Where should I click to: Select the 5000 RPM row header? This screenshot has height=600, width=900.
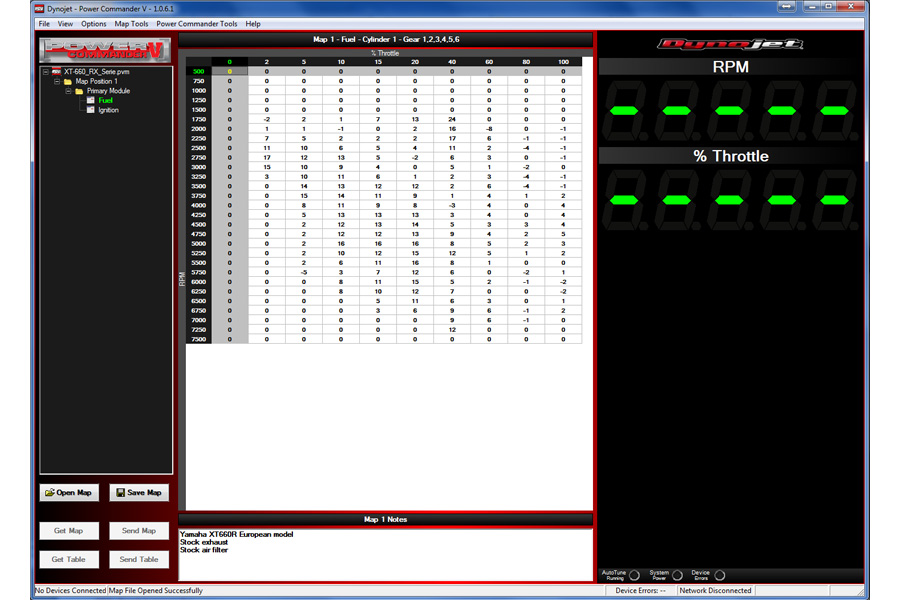tap(199, 244)
